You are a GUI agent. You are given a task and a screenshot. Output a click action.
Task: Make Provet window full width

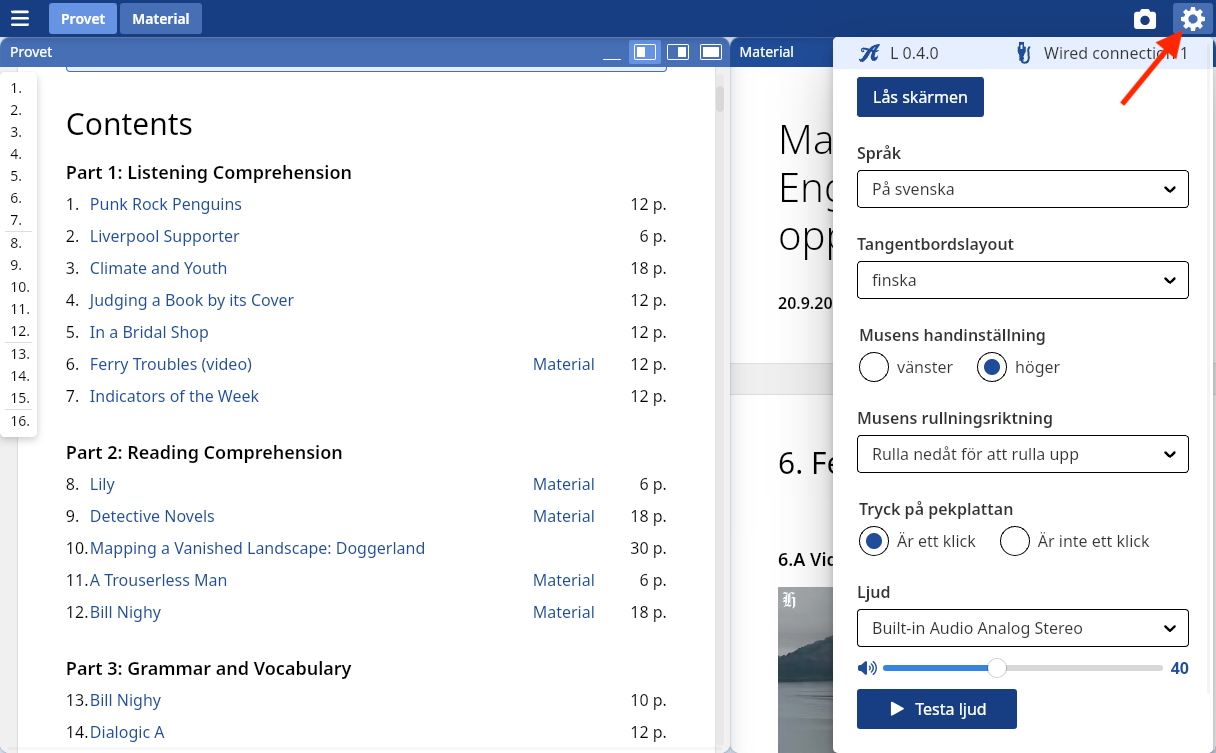pos(711,52)
